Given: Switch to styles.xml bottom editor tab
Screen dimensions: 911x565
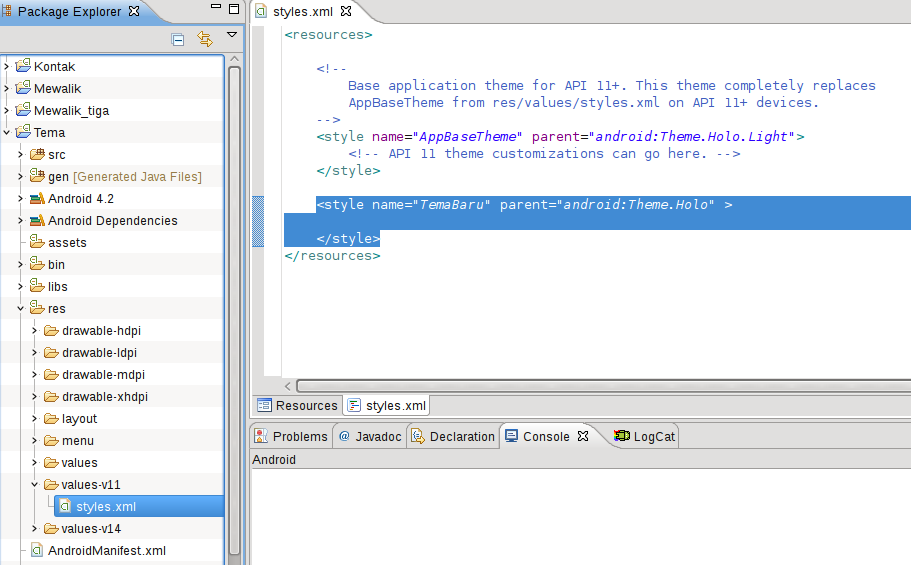Looking at the screenshot, I should point(387,406).
